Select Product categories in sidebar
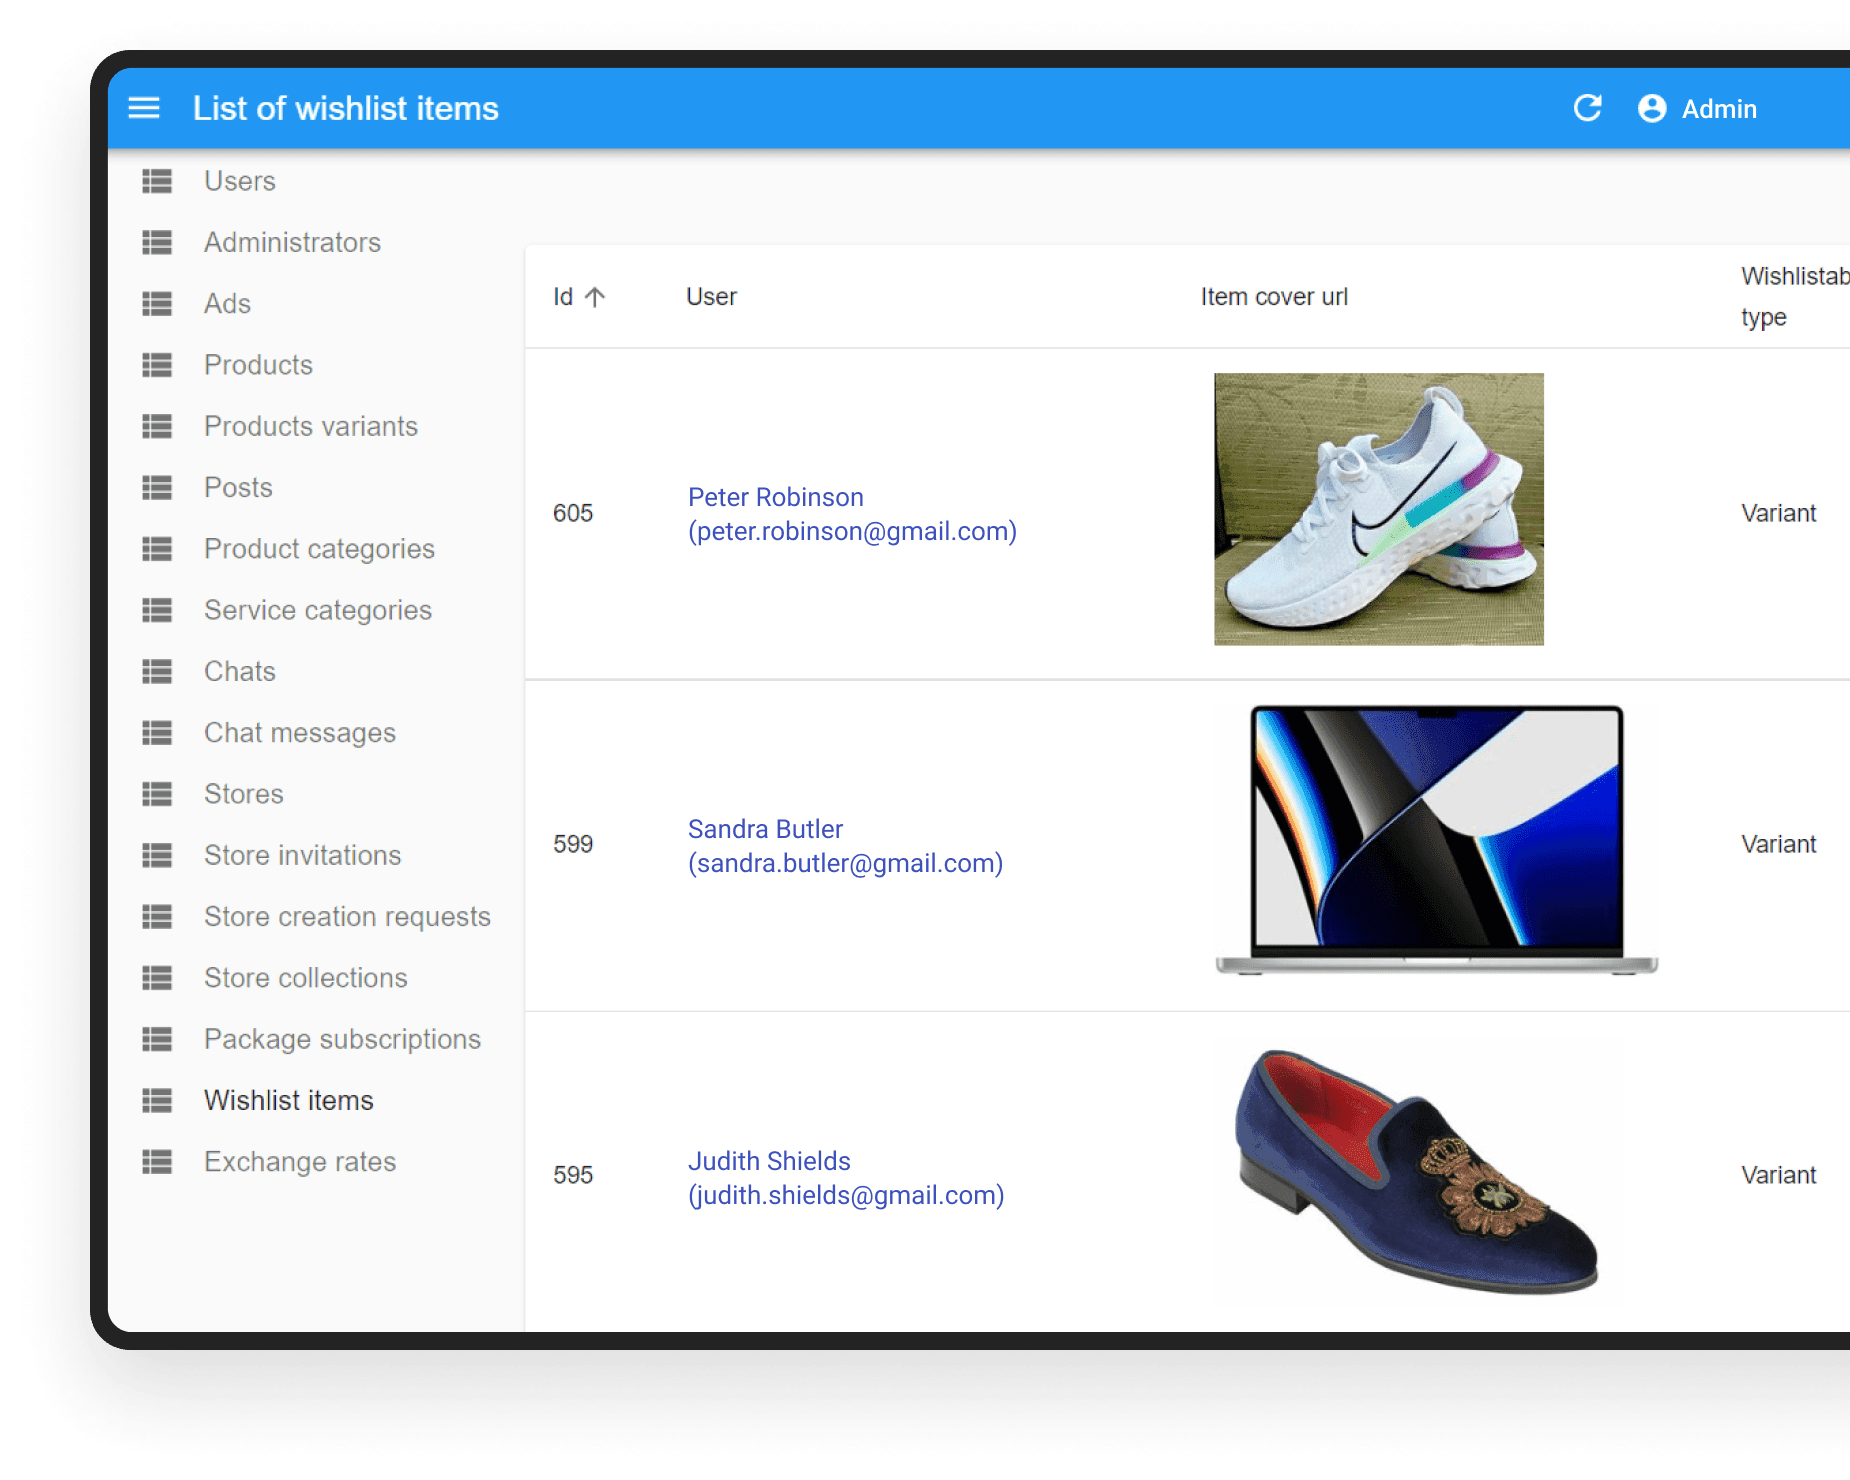1850x1480 pixels. [x=319, y=549]
